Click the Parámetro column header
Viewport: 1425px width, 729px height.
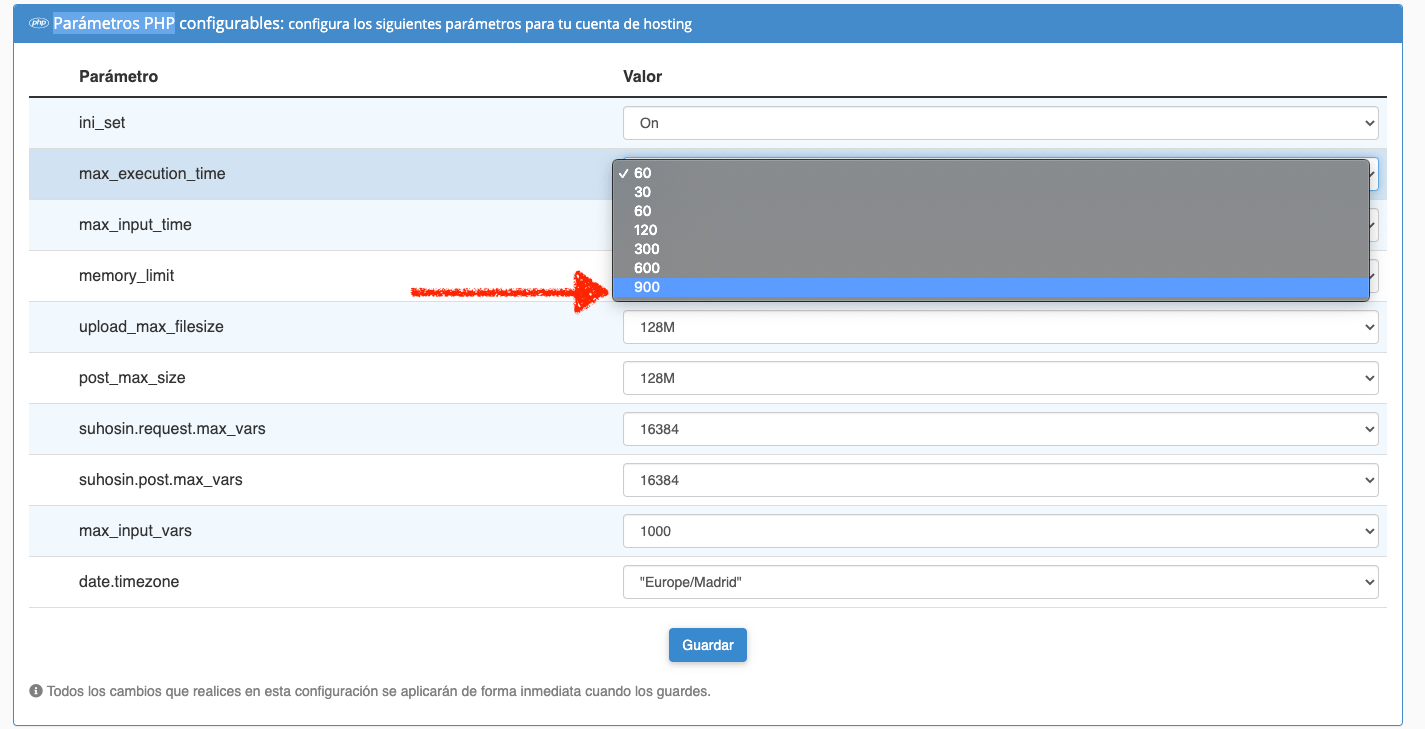pyautogui.click(x=118, y=77)
